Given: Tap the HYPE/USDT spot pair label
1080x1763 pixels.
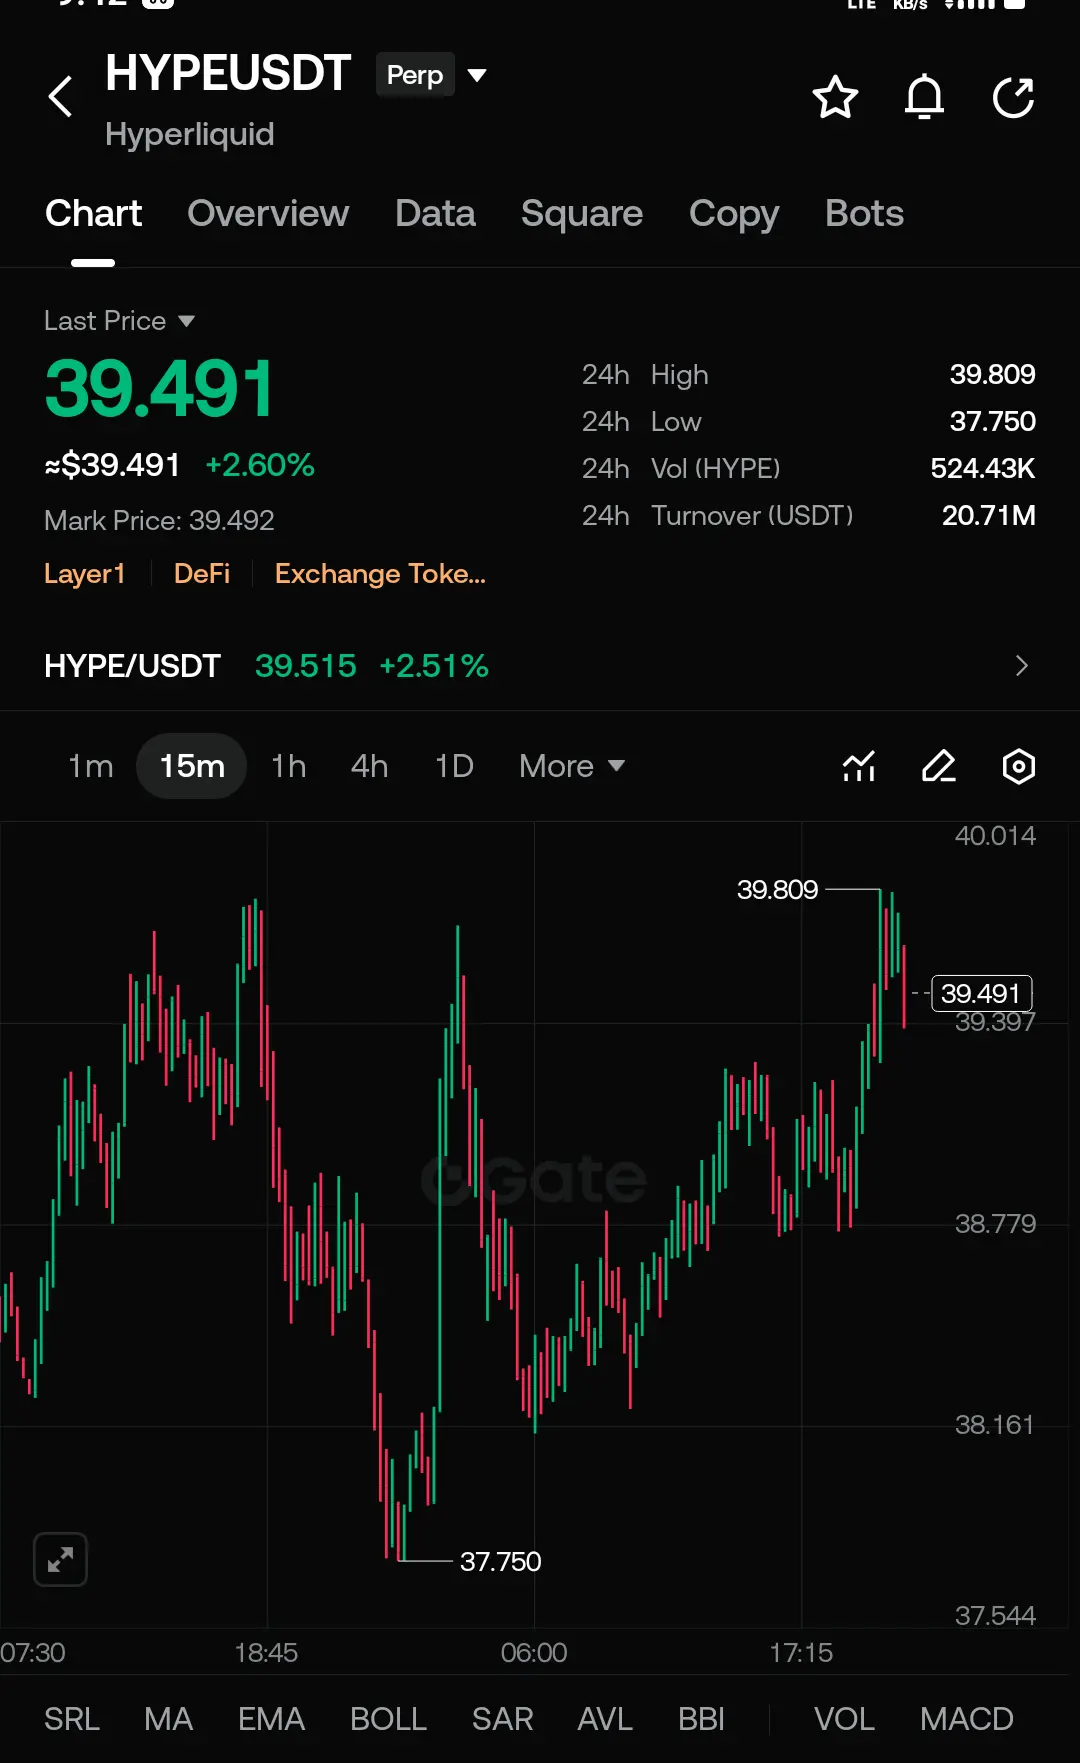Looking at the screenshot, I should point(132,666).
